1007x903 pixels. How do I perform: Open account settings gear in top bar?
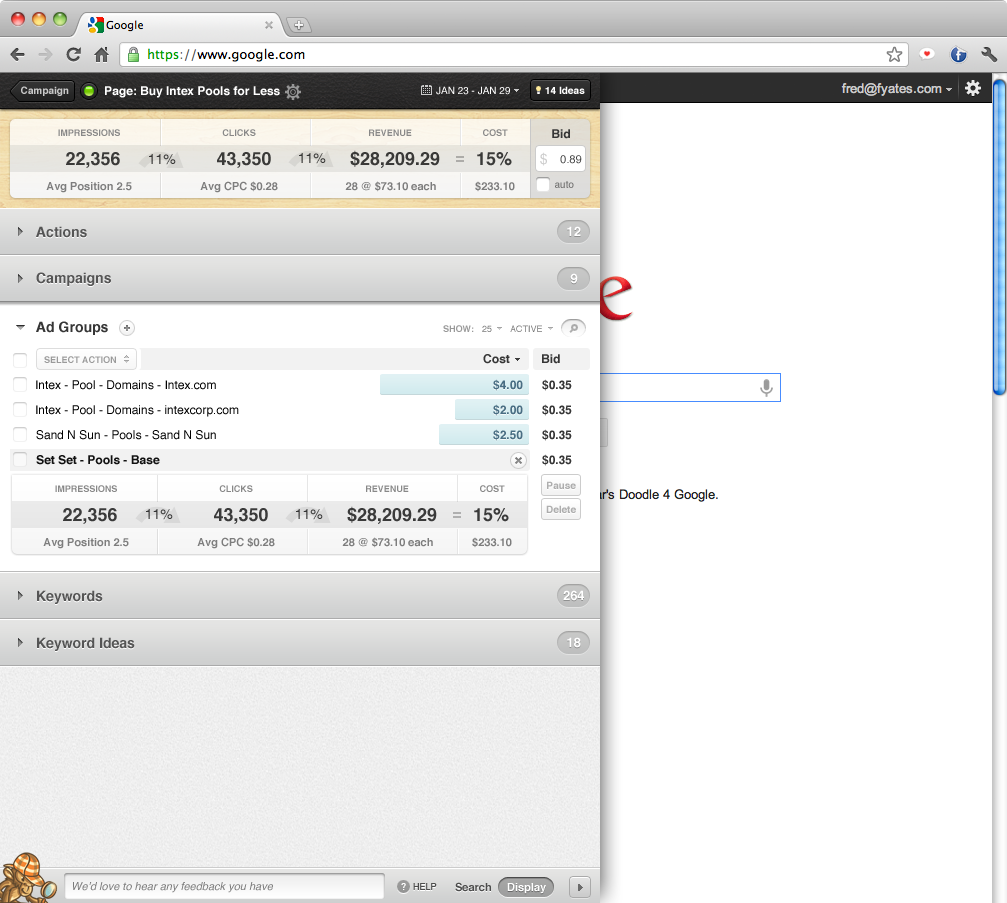(973, 88)
